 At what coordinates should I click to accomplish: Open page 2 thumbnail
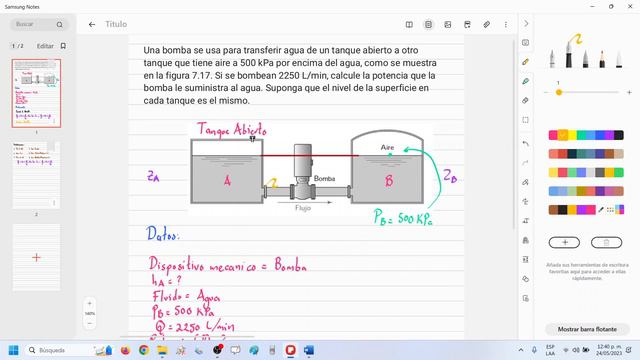coord(36,175)
